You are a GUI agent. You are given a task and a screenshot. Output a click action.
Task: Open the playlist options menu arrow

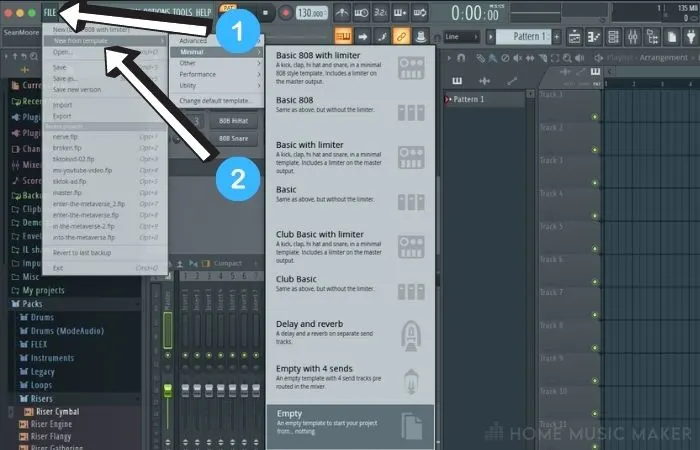[x=449, y=58]
